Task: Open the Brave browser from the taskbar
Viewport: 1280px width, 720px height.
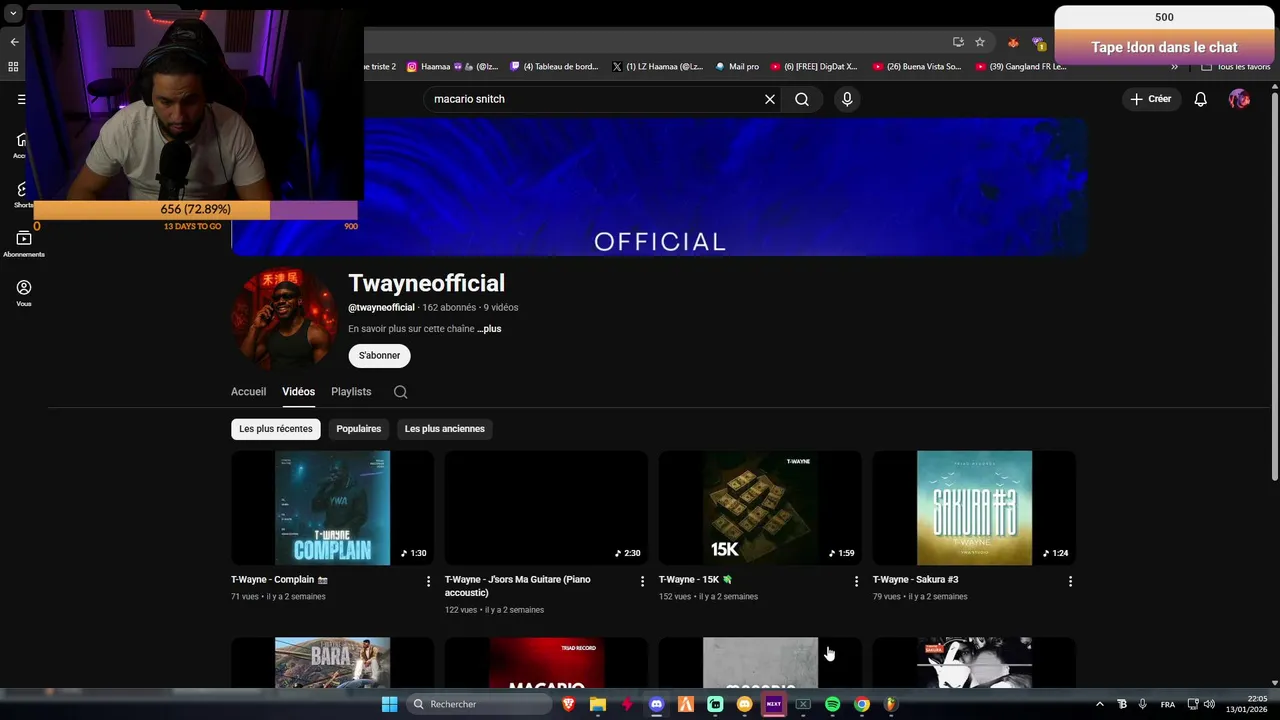Action: click(x=569, y=704)
